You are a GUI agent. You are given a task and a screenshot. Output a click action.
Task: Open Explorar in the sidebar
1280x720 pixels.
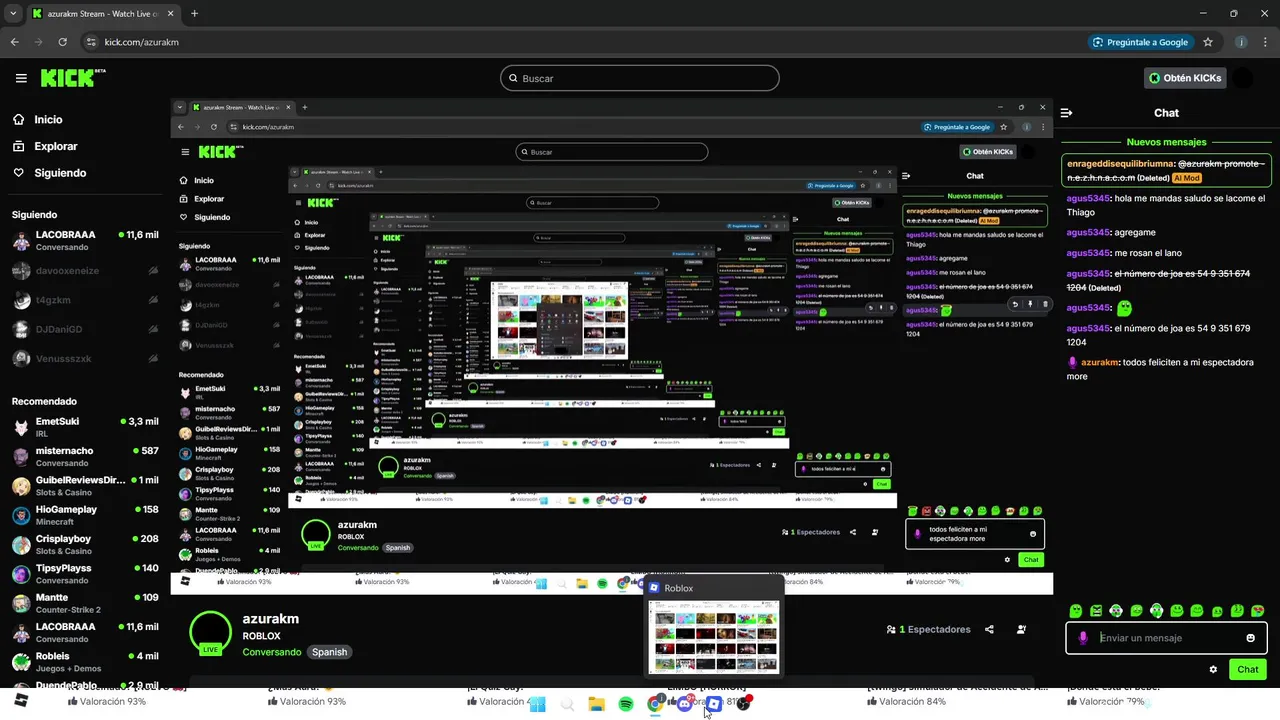click(56, 146)
